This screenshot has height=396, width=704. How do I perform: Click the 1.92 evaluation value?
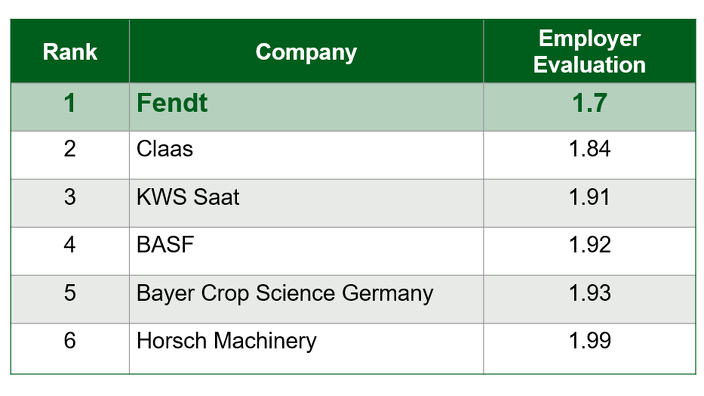590,251
